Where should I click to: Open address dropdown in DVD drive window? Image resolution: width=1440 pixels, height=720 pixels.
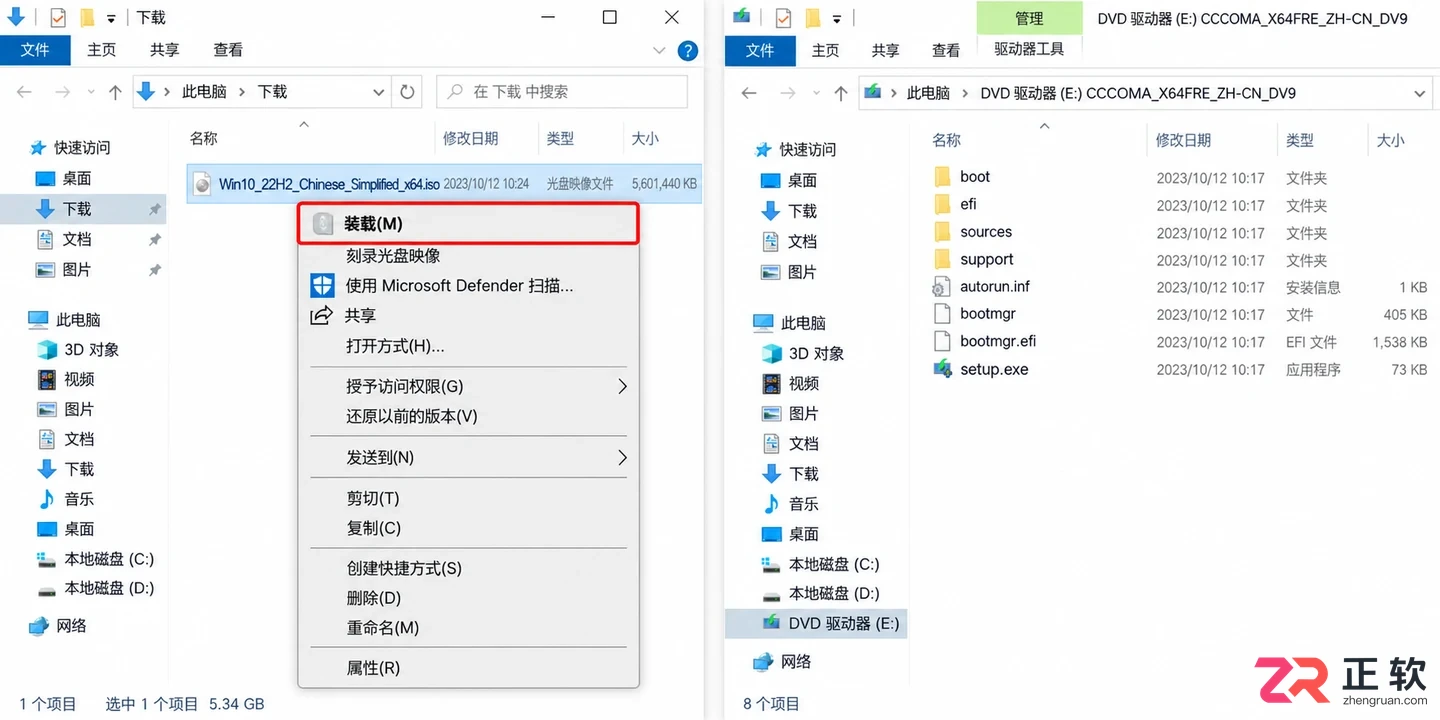click(1420, 93)
